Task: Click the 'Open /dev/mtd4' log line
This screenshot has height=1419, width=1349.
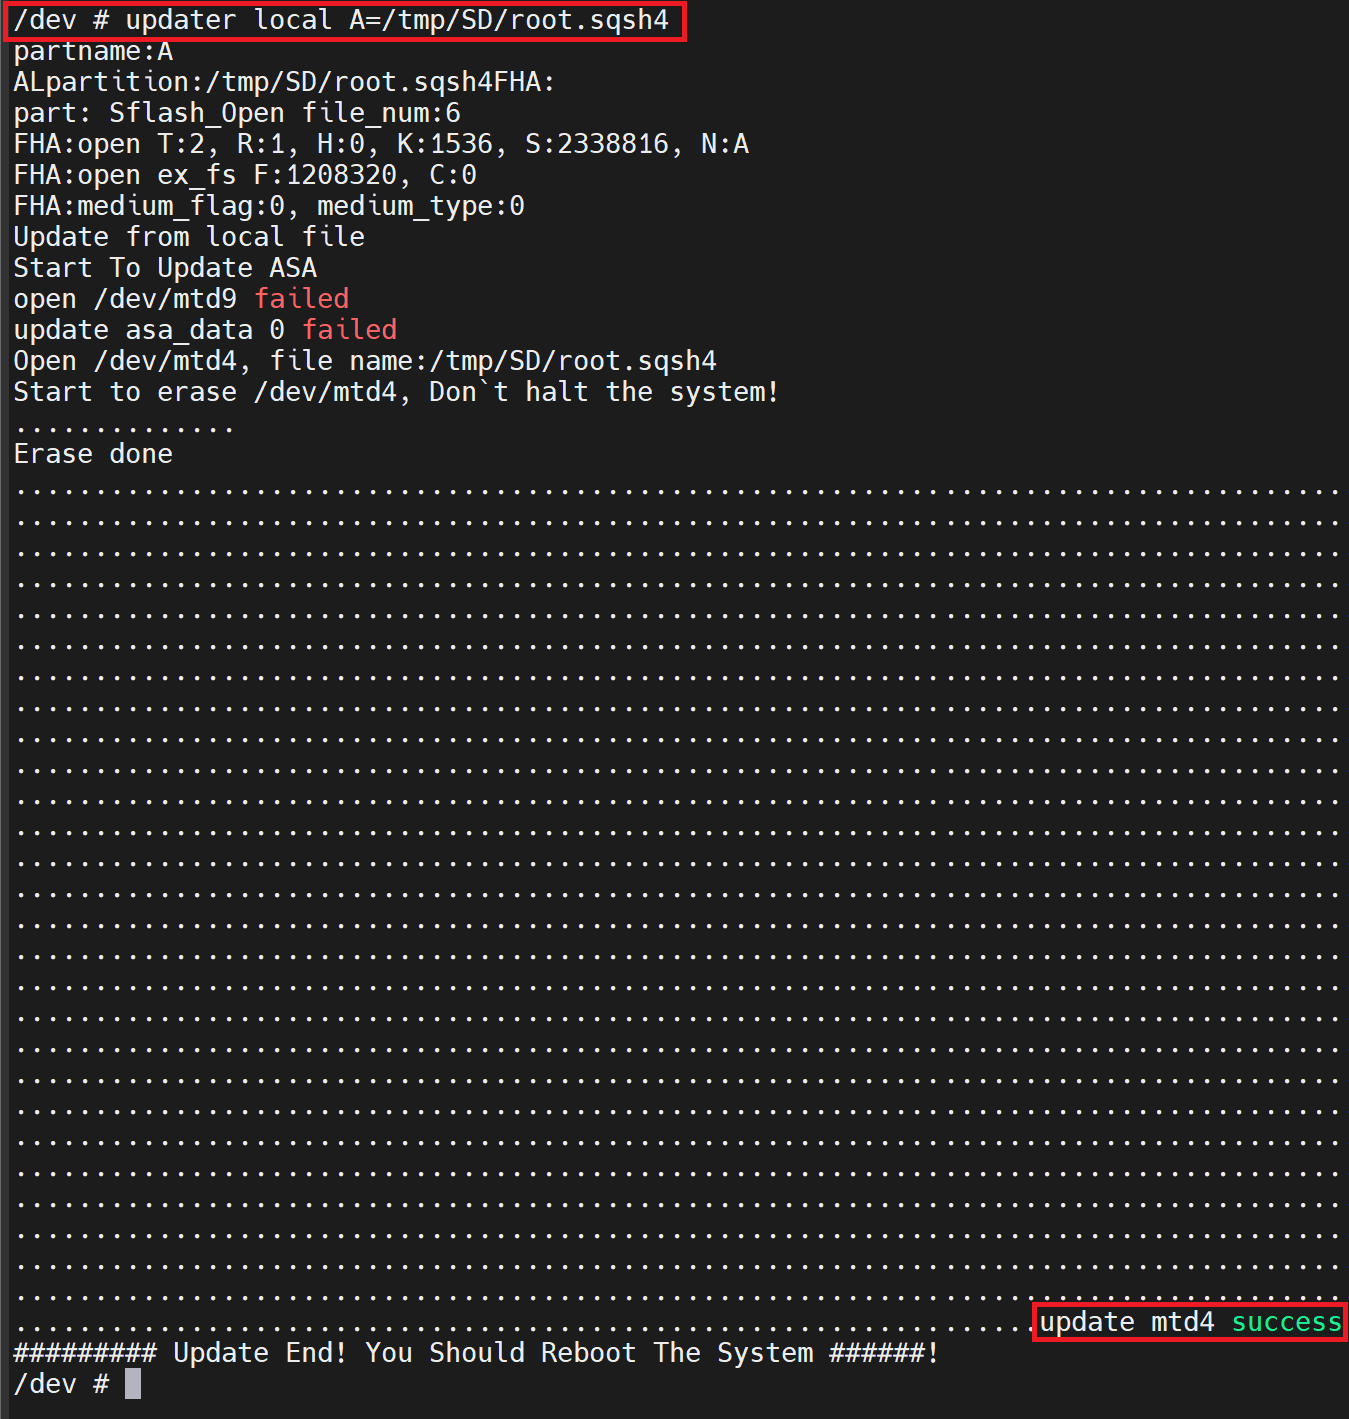Action: tap(364, 360)
